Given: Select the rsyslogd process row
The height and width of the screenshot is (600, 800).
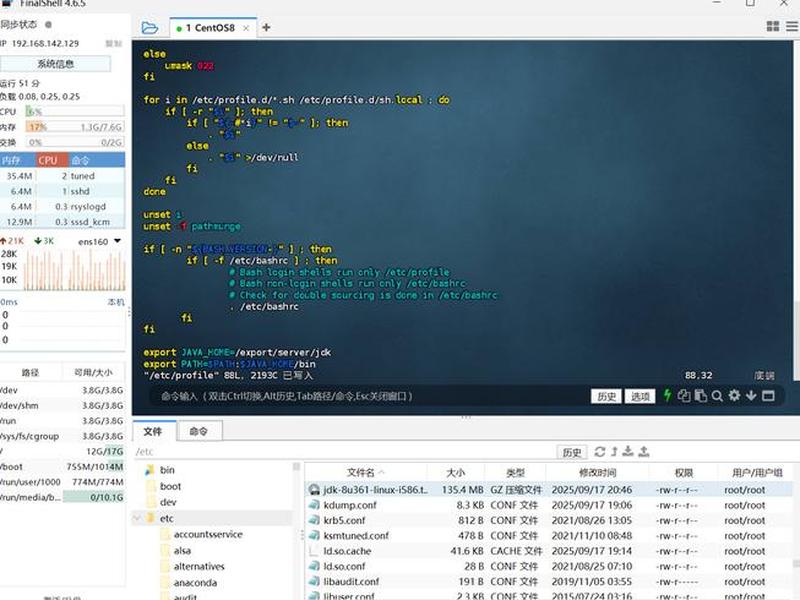Looking at the screenshot, I should (x=62, y=206).
